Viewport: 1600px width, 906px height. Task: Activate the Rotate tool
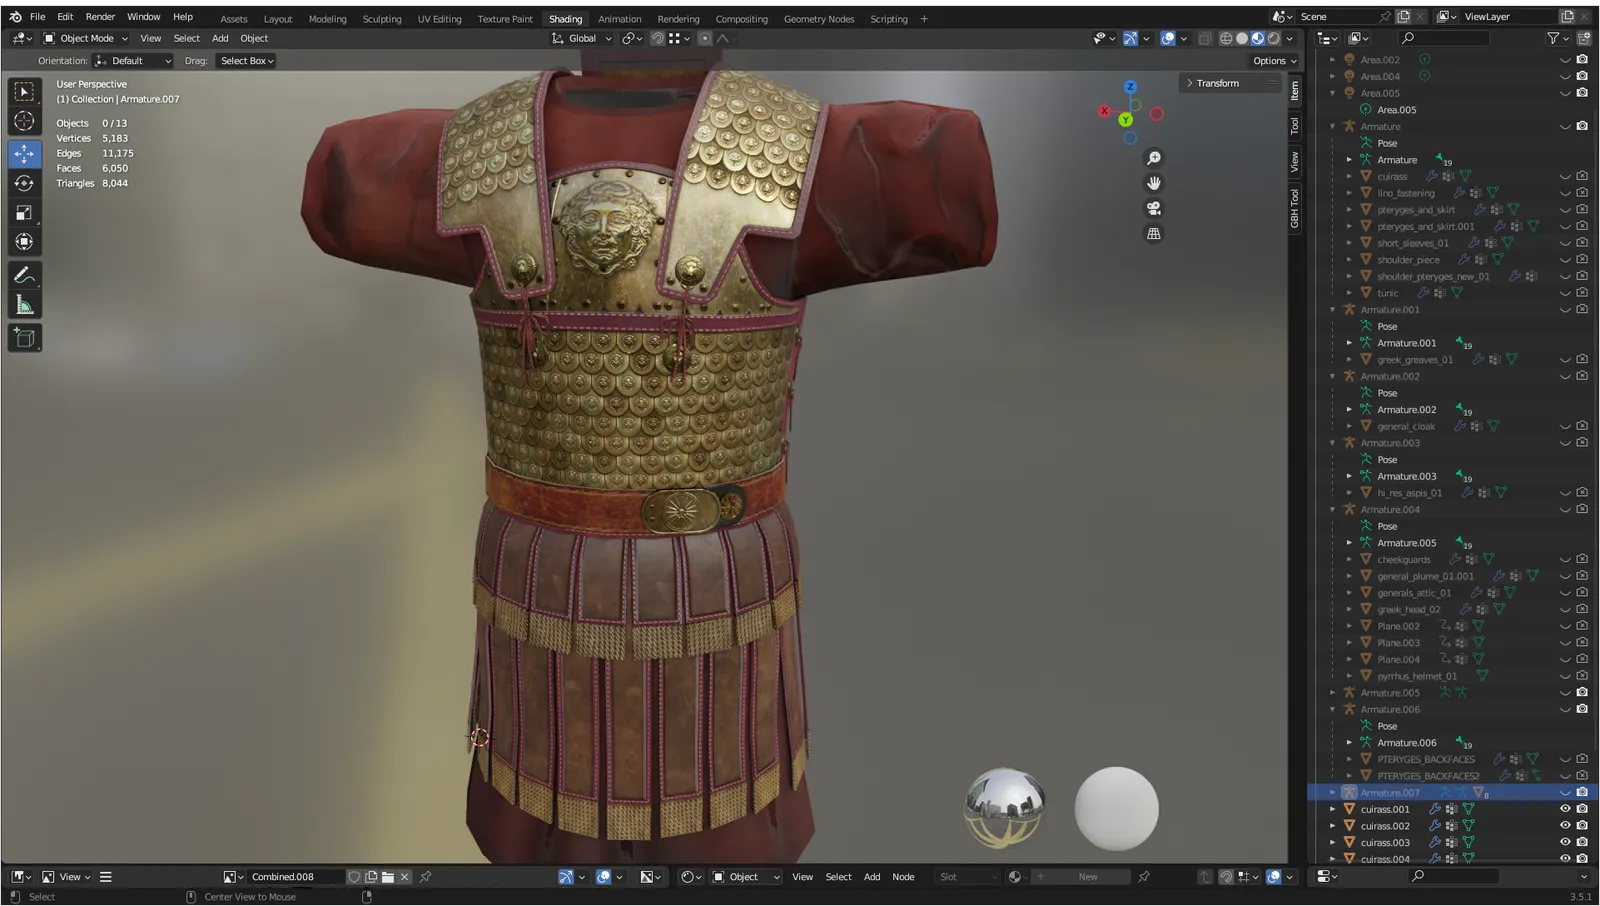(x=24, y=183)
